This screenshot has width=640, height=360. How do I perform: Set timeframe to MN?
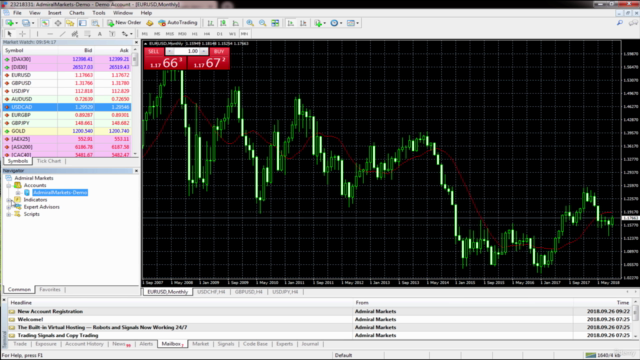244,34
